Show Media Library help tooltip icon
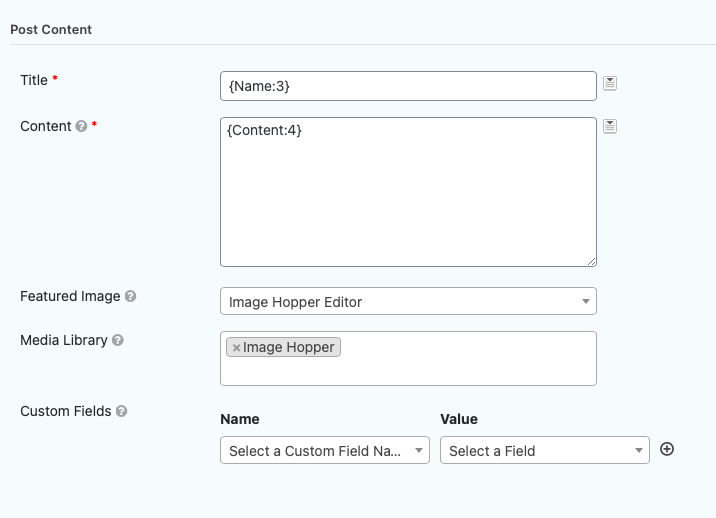Viewport: 716px width, 518px height. coord(118,341)
